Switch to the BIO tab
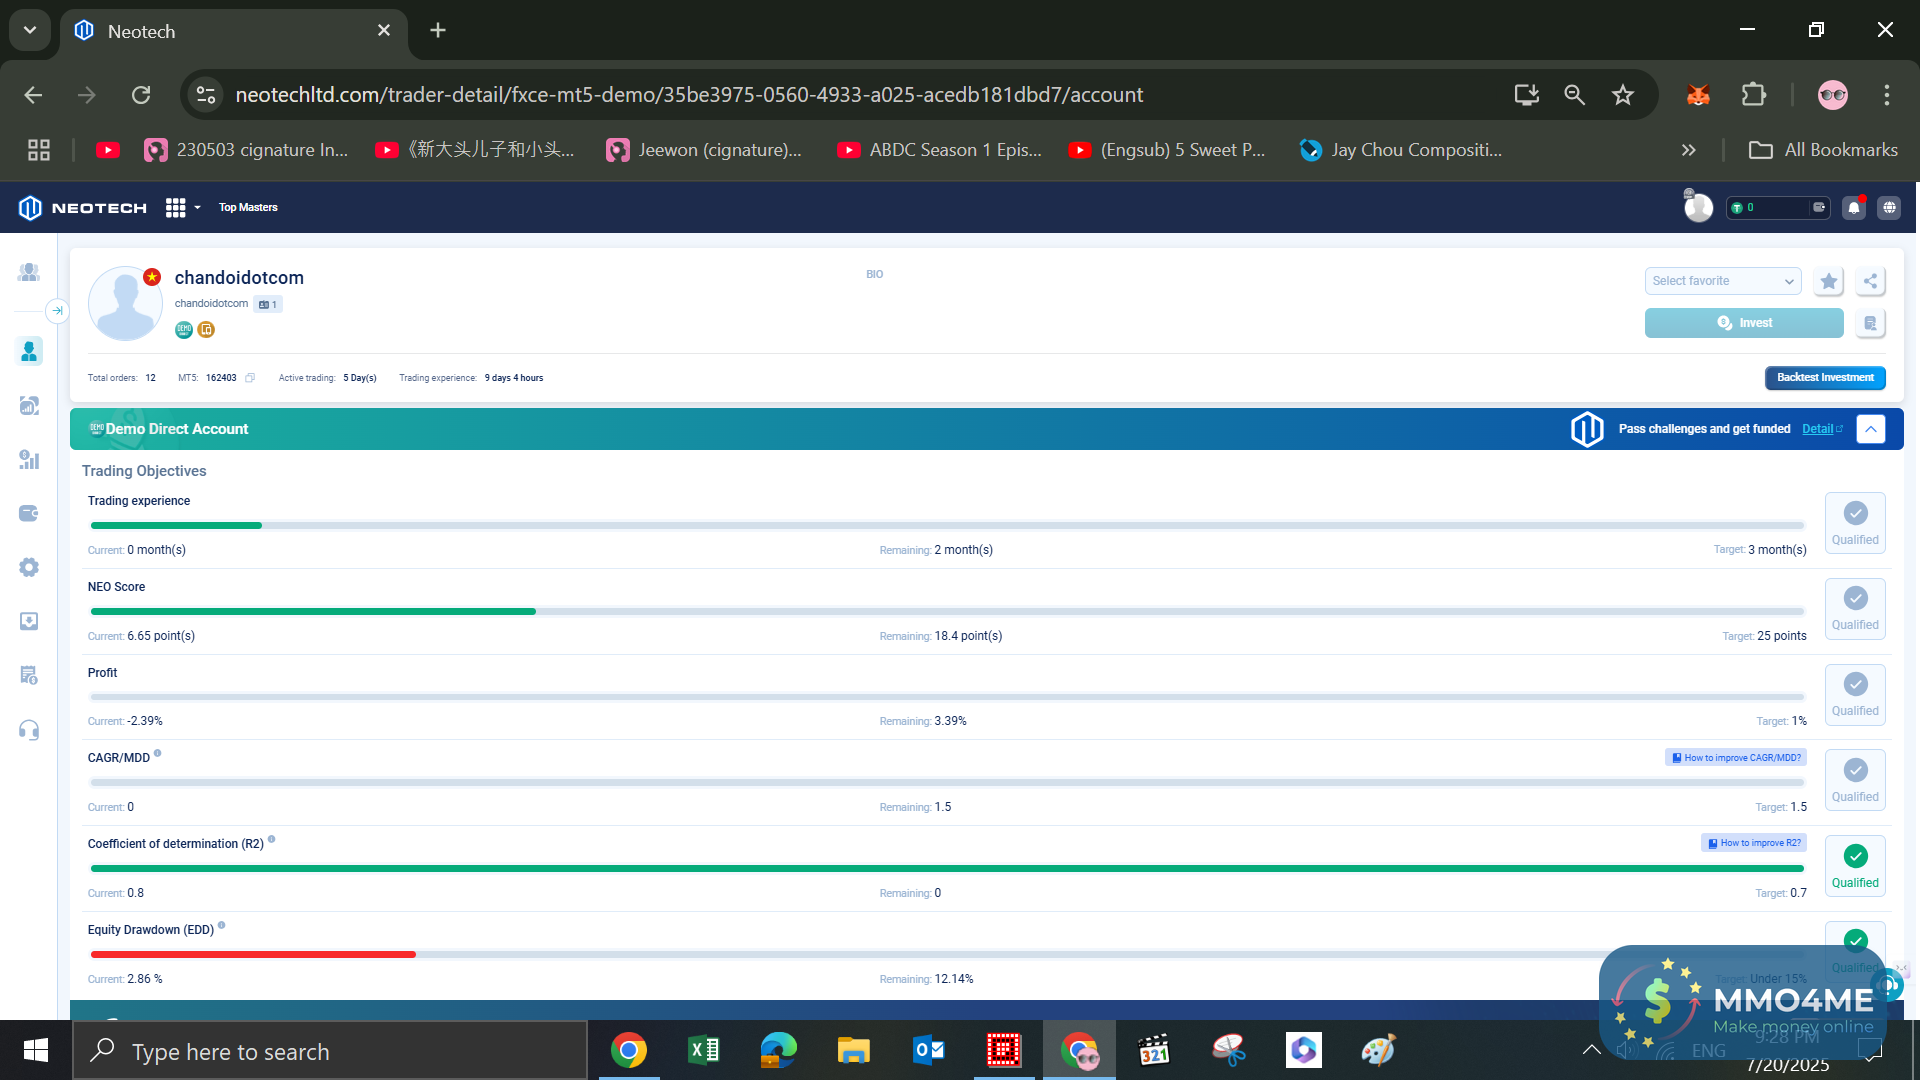1920x1080 pixels. 874,274
